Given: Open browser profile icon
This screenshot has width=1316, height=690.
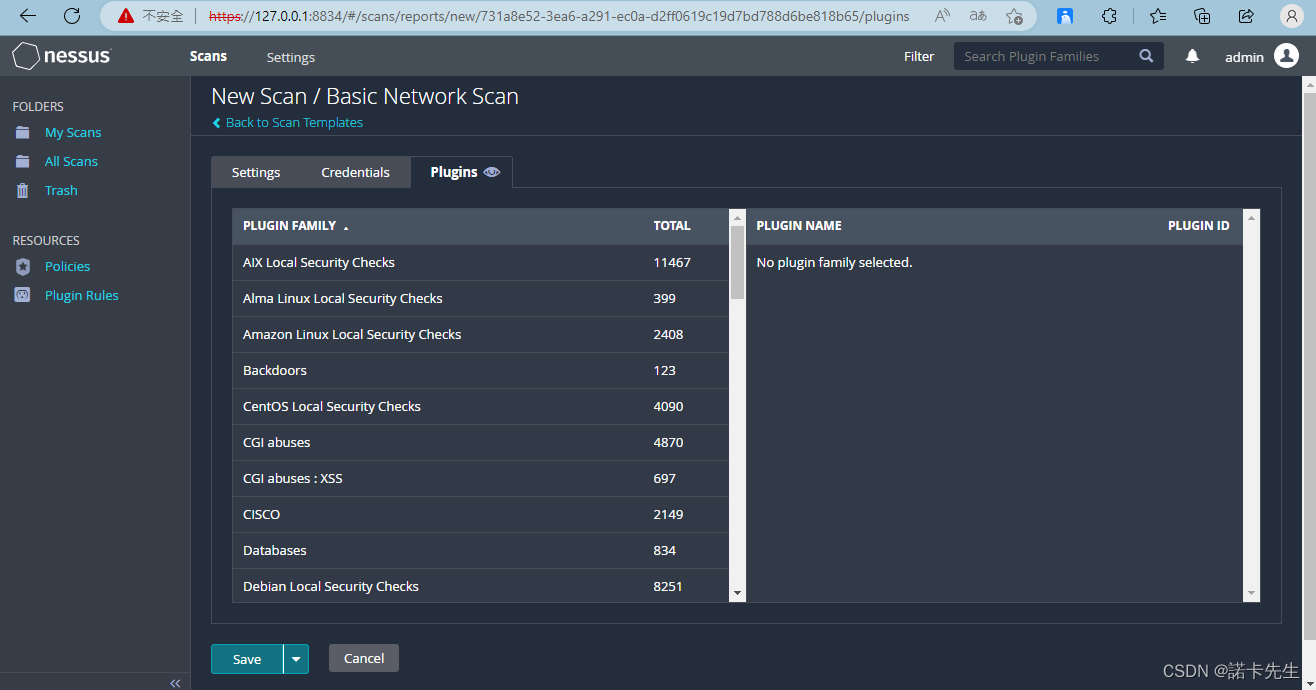Looking at the screenshot, I should [x=1291, y=16].
